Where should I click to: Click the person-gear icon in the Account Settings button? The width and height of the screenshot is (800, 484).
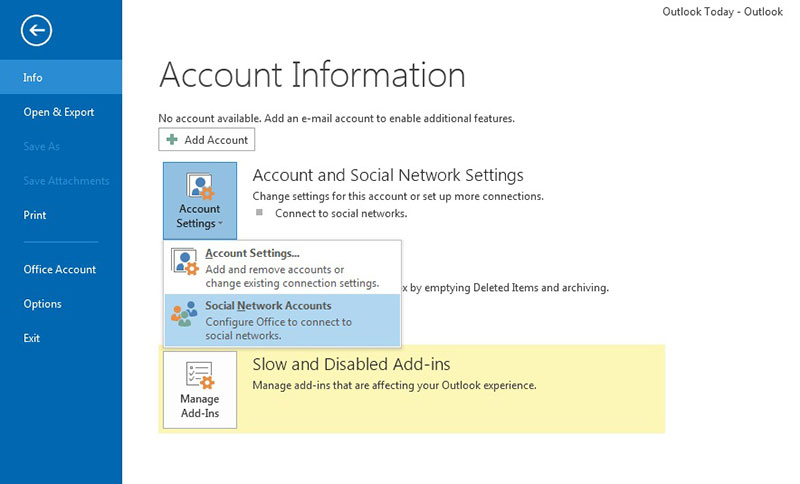coord(199,186)
